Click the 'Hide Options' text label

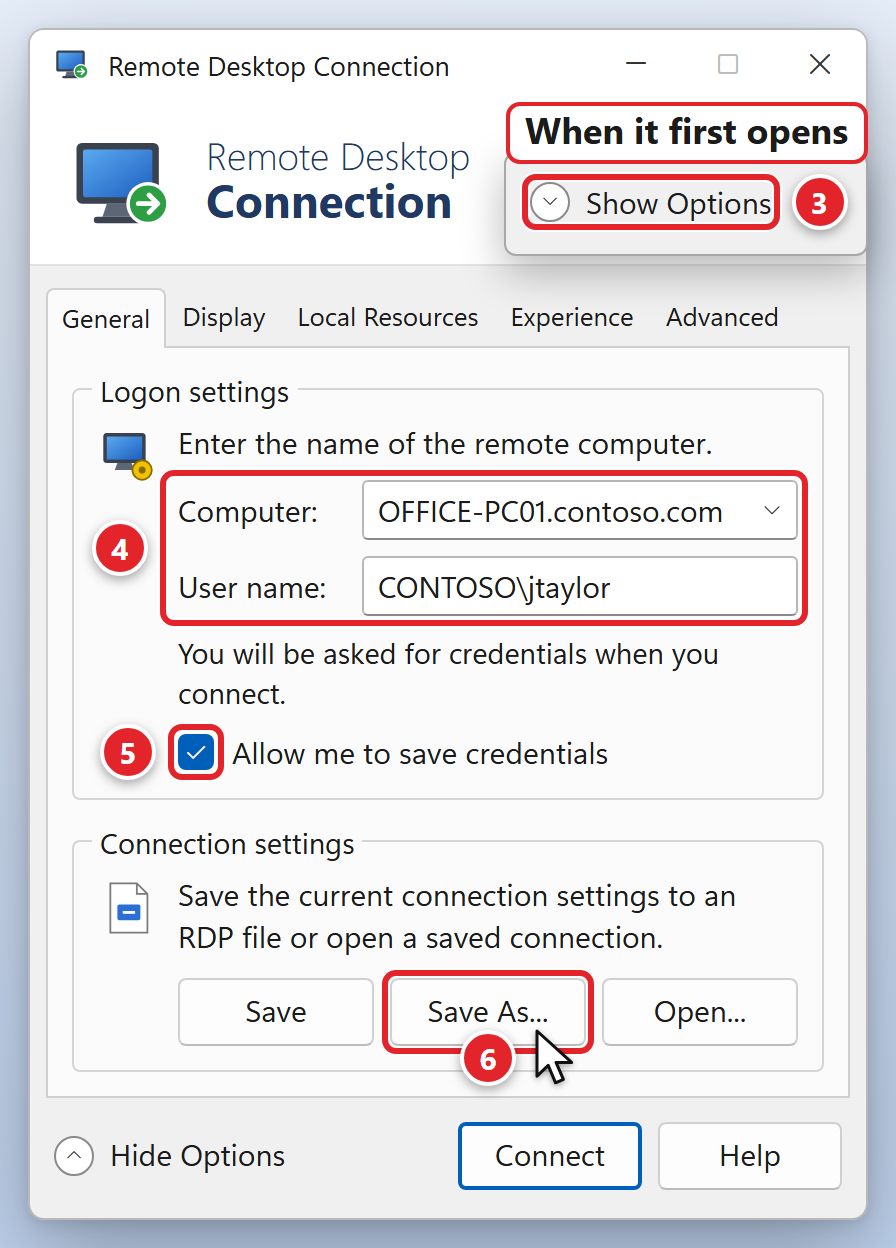coord(198,1156)
